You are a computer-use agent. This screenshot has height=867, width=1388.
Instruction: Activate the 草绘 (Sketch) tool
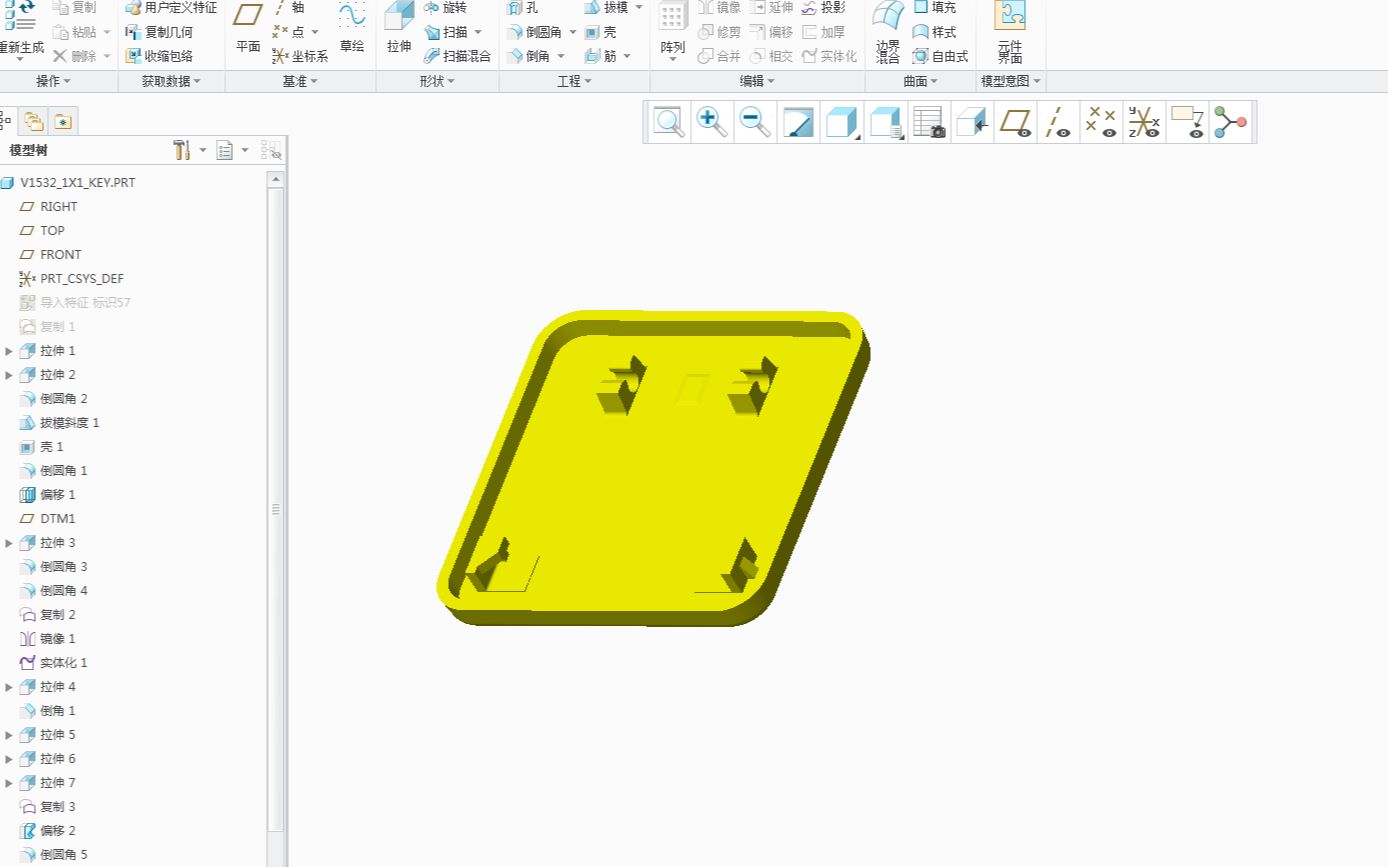point(352,31)
